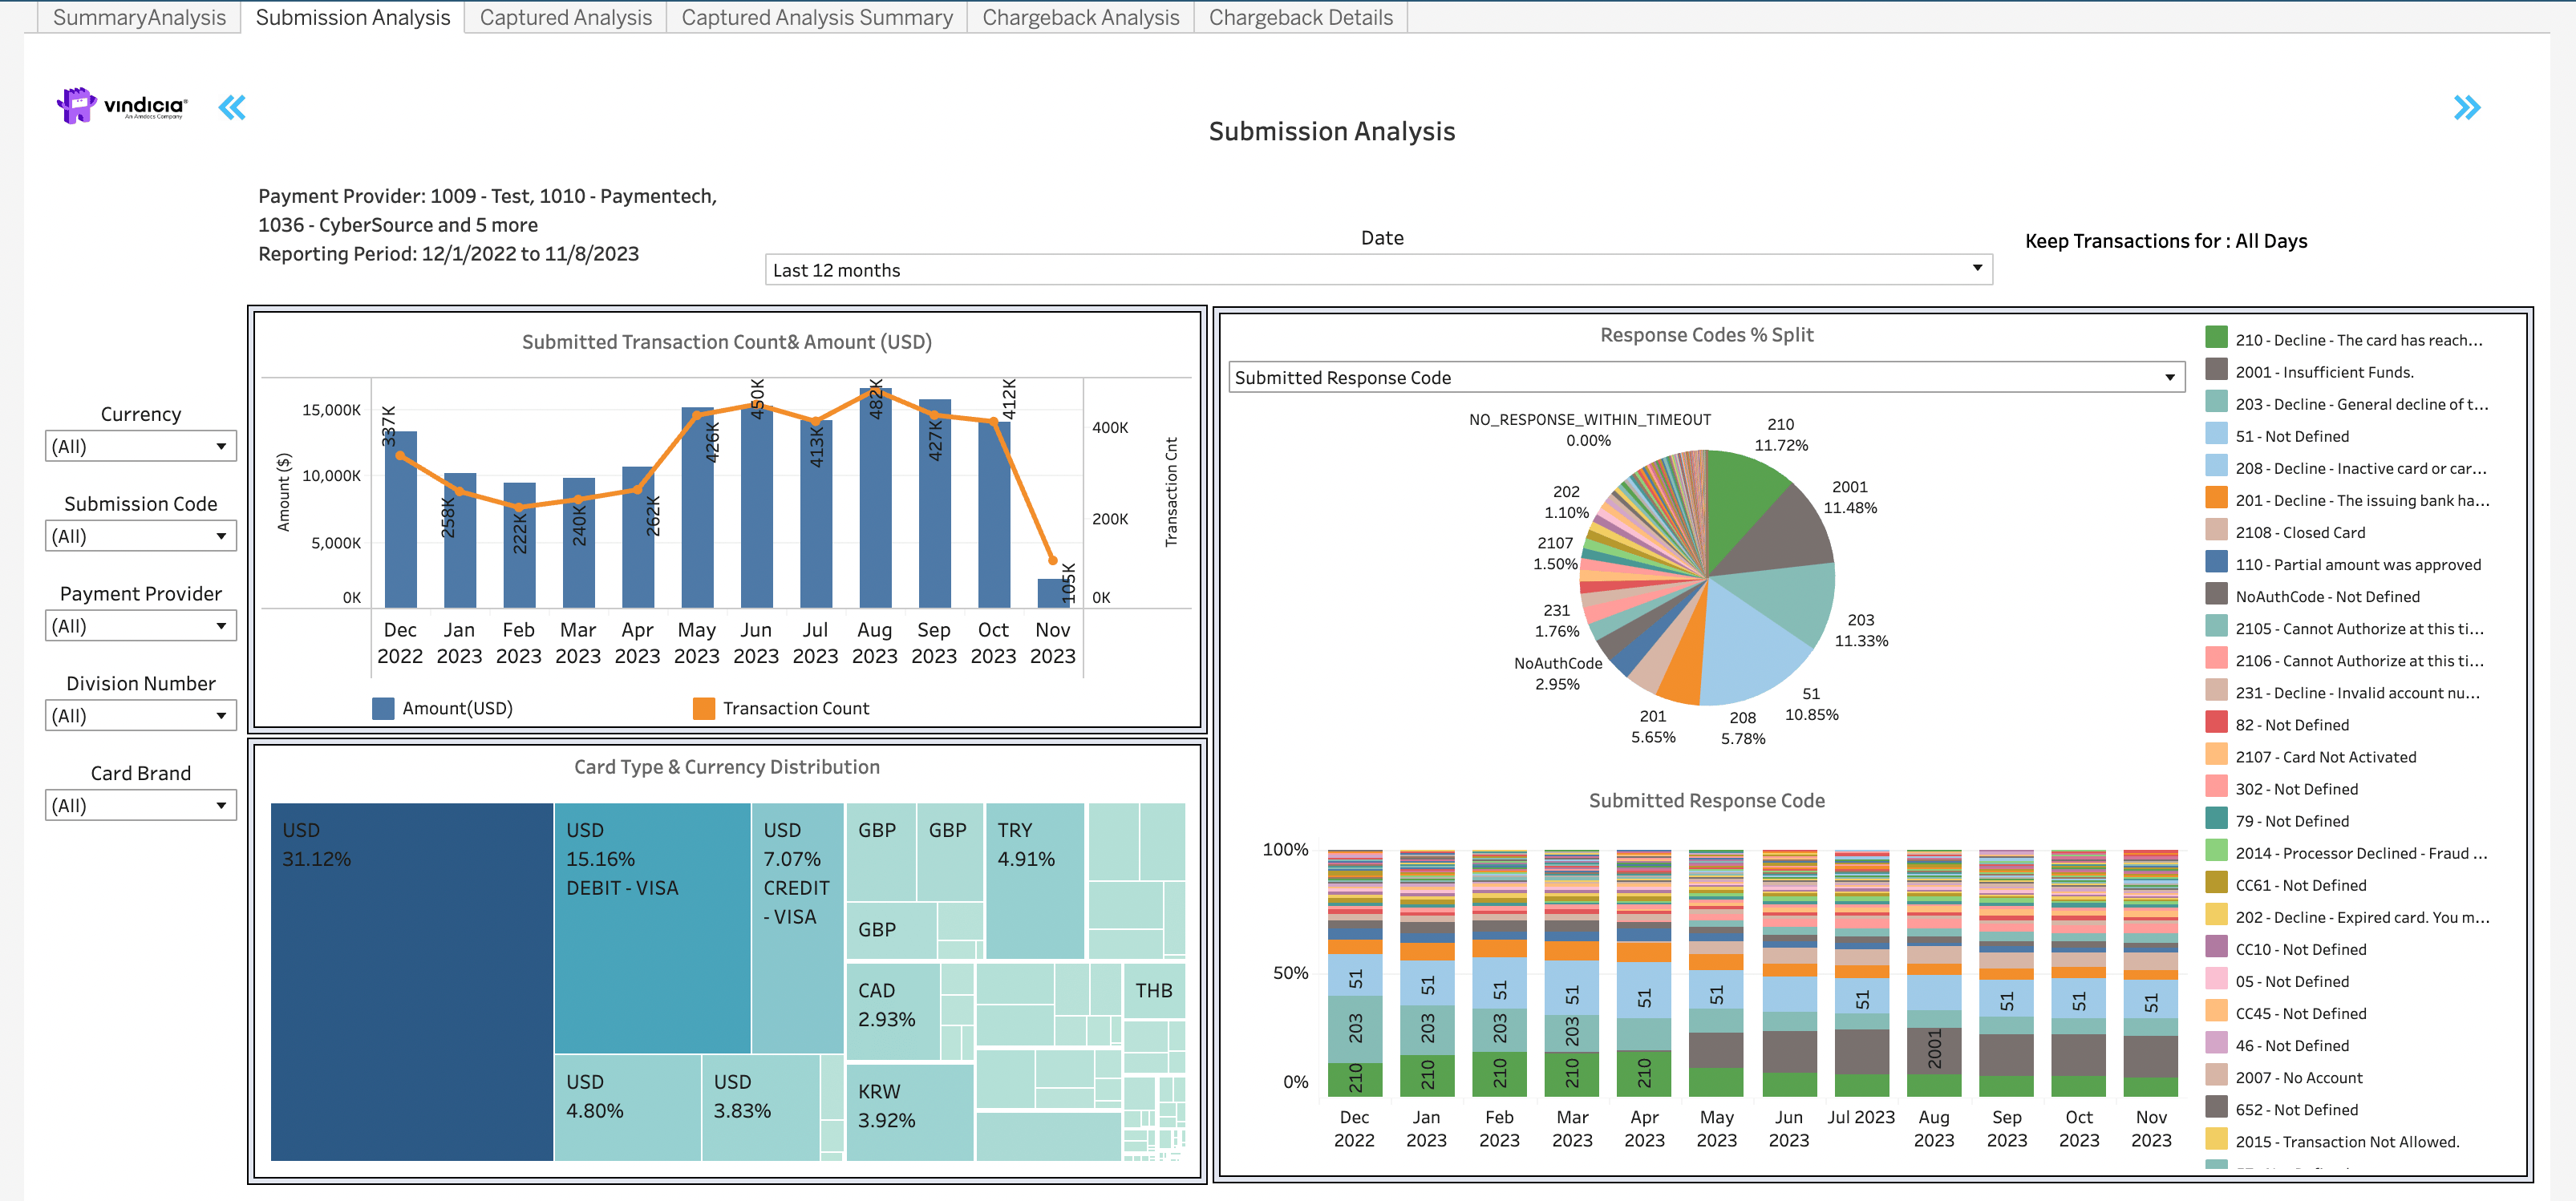This screenshot has width=2576, height=1201.
Task: Open the SummaryAnalysis tab
Action: coord(139,17)
